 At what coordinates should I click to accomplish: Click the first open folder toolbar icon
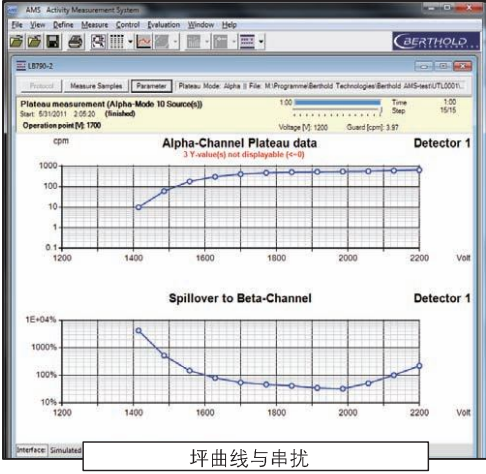(16, 42)
